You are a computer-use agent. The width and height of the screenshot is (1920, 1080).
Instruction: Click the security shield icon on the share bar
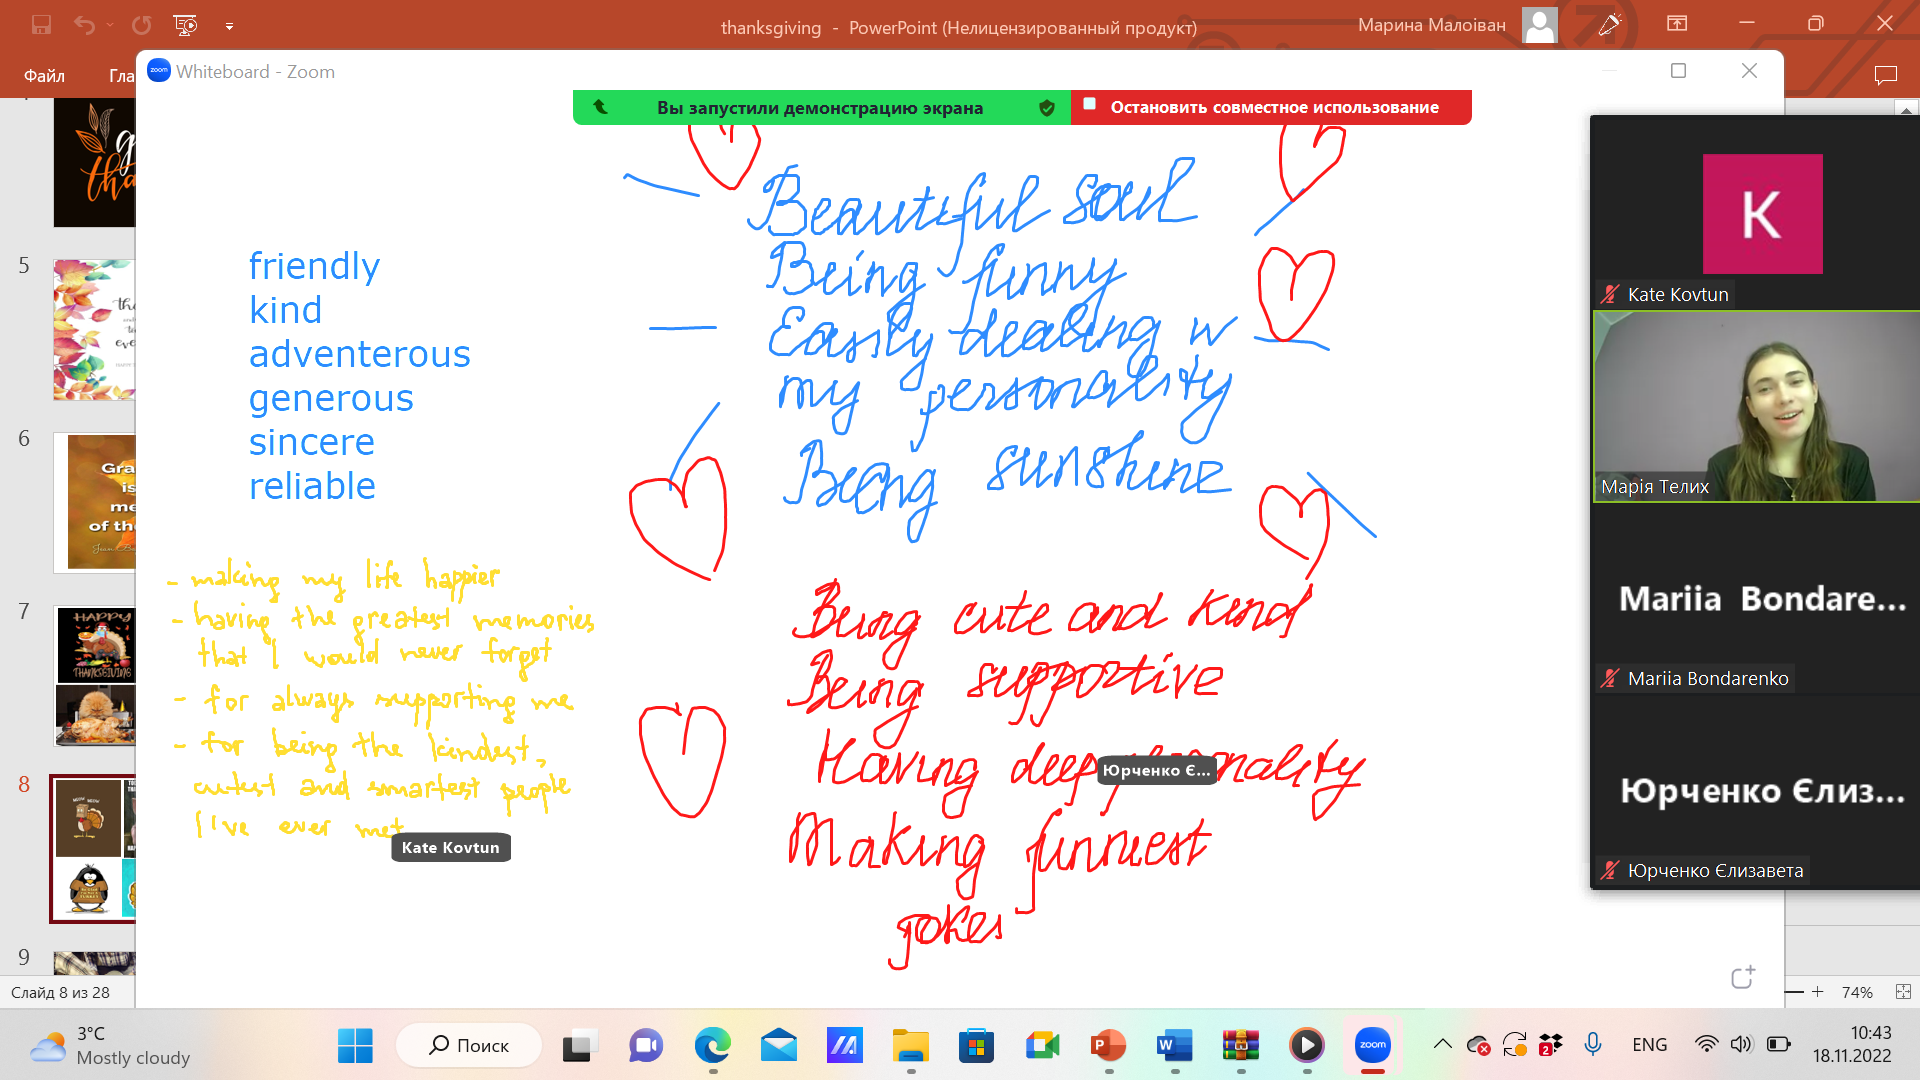(x=1047, y=108)
